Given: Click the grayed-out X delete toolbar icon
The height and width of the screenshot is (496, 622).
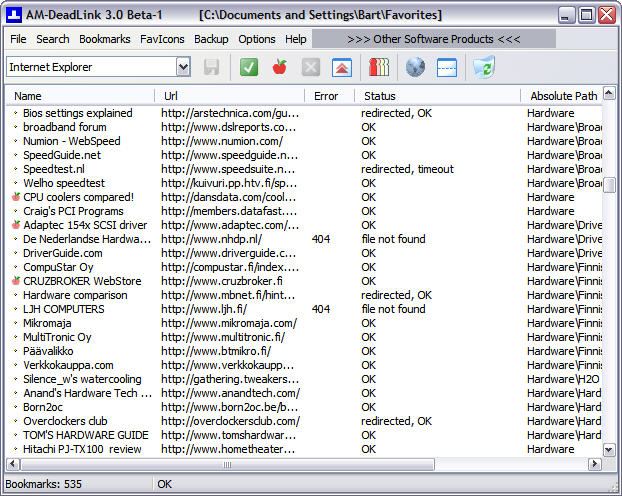Looking at the screenshot, I should click(311, 67).
